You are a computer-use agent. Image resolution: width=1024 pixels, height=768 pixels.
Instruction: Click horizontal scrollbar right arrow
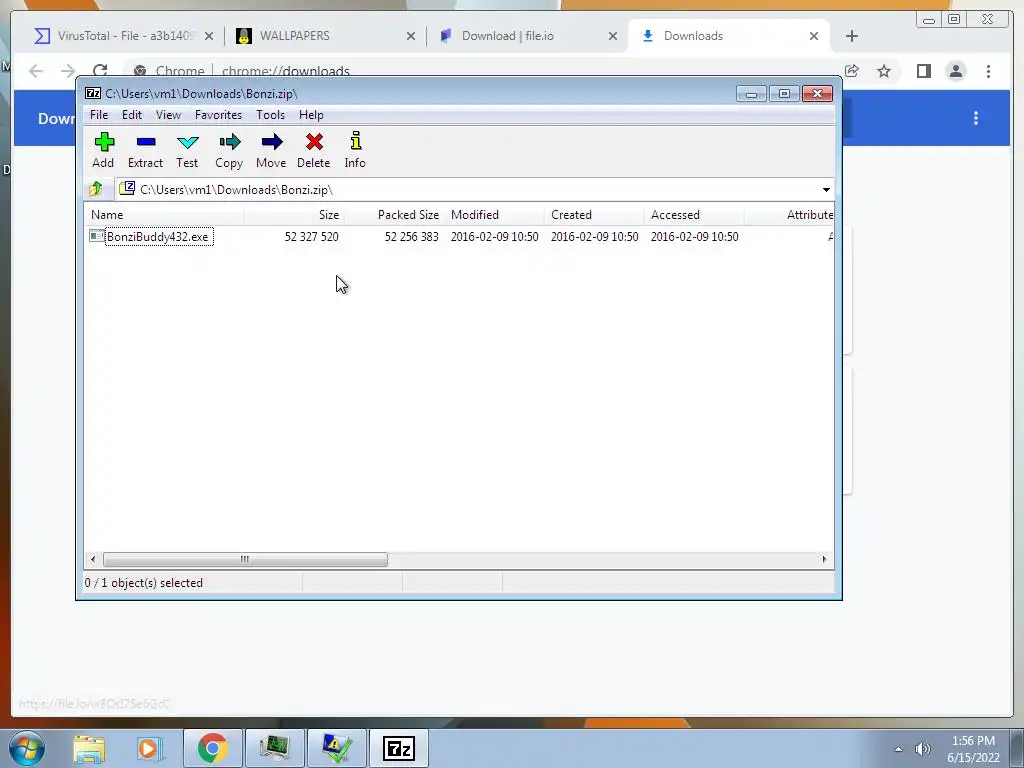(x=824, y=559)
